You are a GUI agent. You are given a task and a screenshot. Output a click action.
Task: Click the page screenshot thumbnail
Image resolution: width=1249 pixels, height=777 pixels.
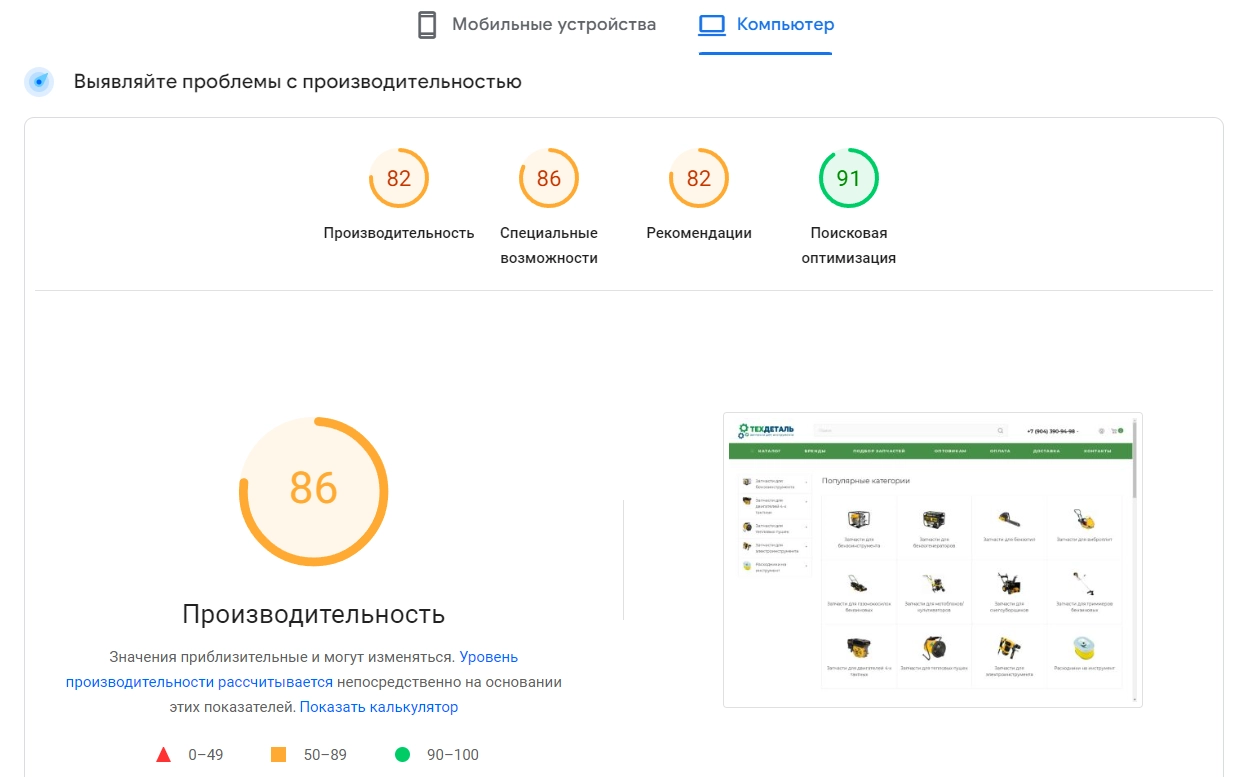click(x=933, y=560)
